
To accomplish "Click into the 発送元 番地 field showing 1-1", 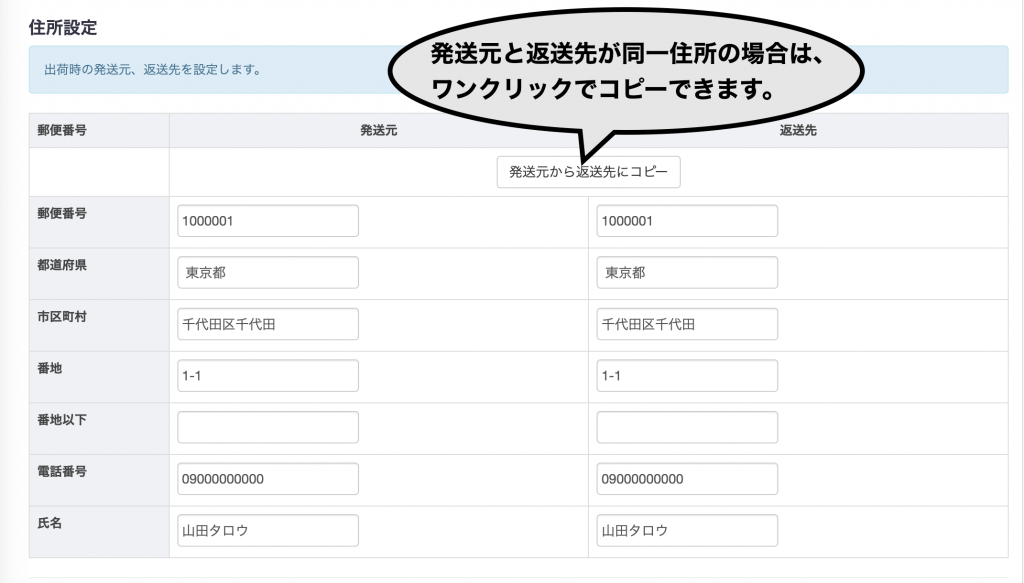I will click(268, 375).
